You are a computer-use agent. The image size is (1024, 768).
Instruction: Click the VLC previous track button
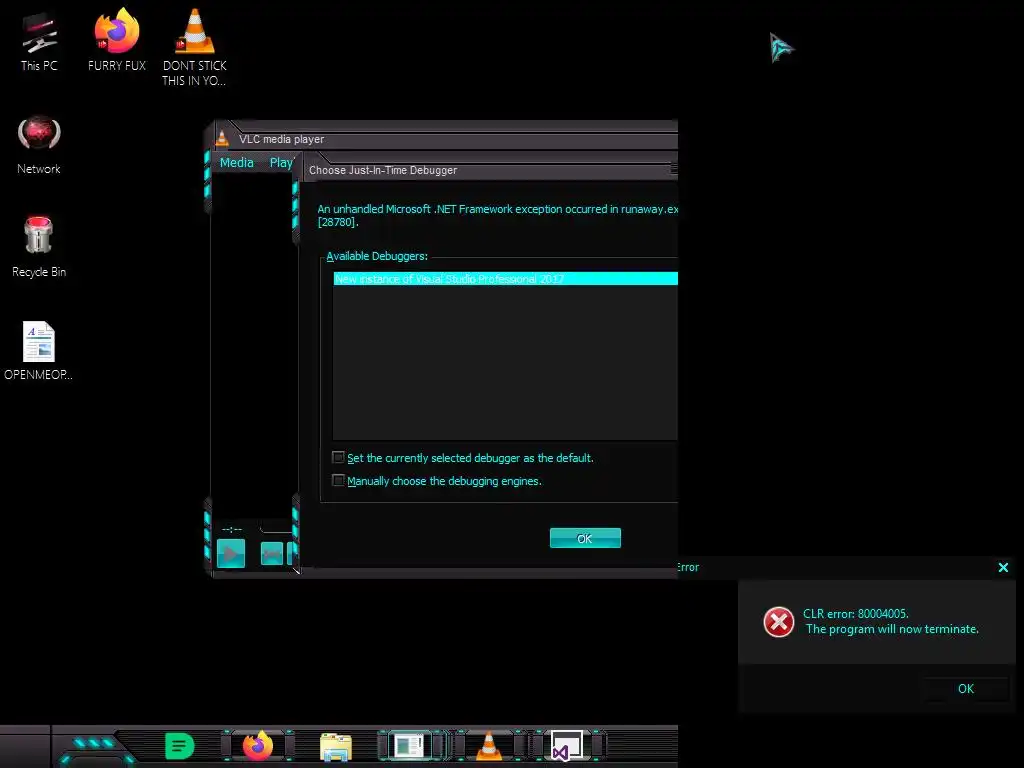(x=272, y=554)
